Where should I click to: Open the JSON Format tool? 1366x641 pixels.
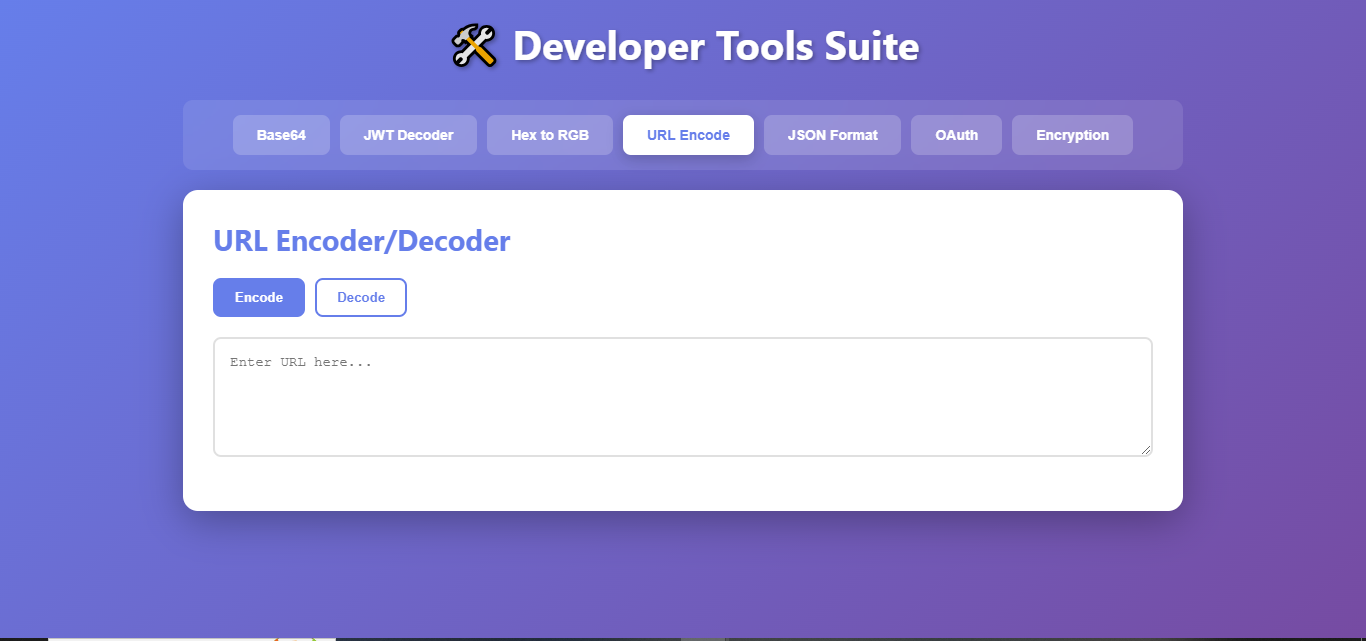(x=832, y=135)
